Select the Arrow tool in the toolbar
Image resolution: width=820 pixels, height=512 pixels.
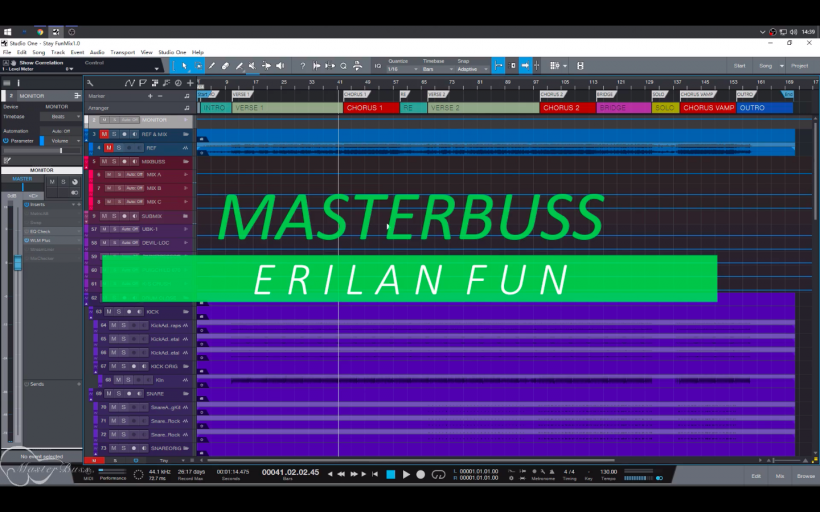click(184, 66)
